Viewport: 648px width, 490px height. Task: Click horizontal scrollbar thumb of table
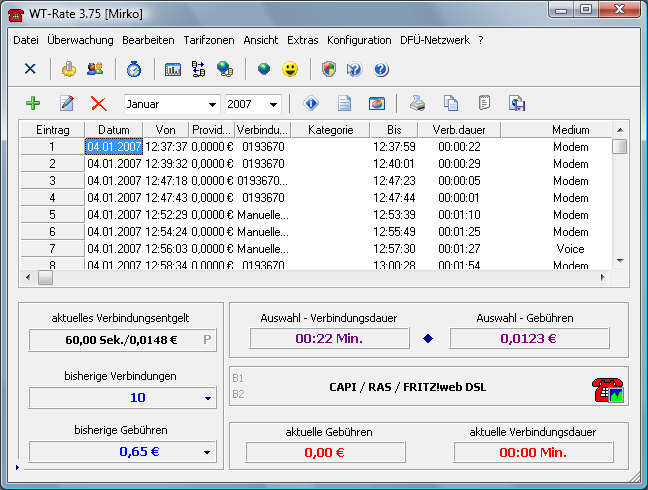click(45, 278)
